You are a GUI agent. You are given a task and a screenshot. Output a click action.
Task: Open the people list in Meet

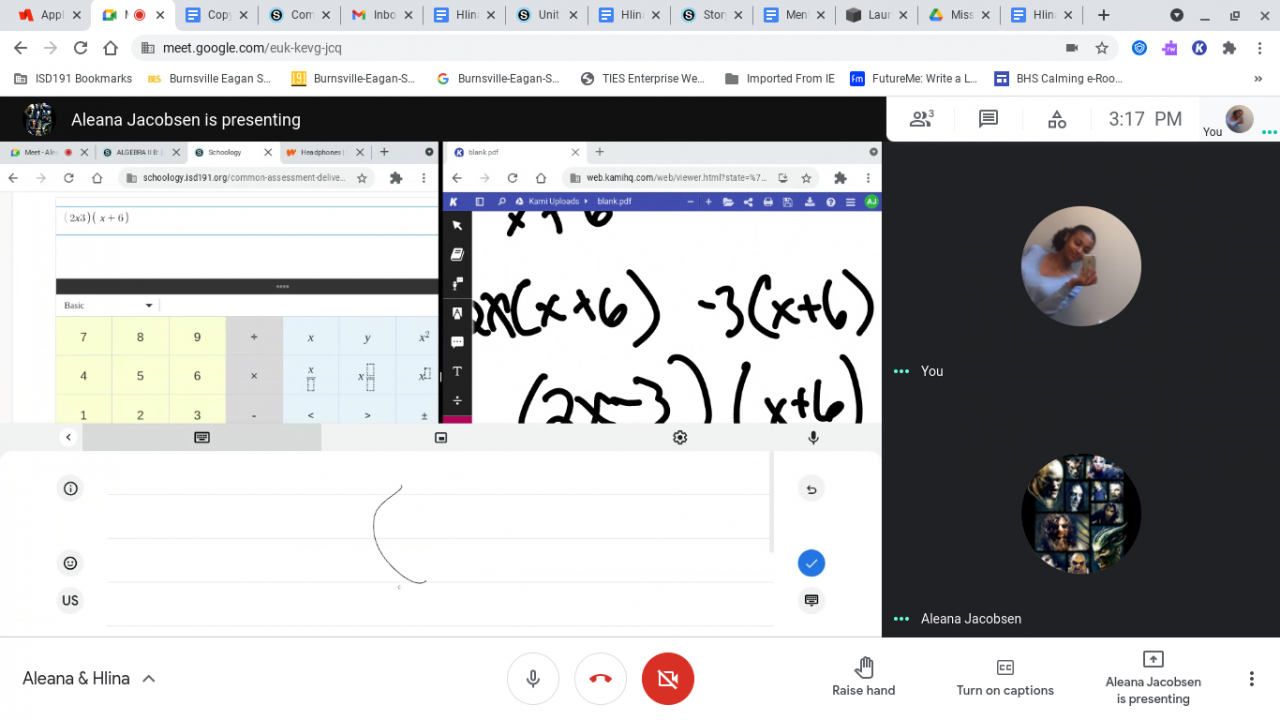[x=921, y=119]
